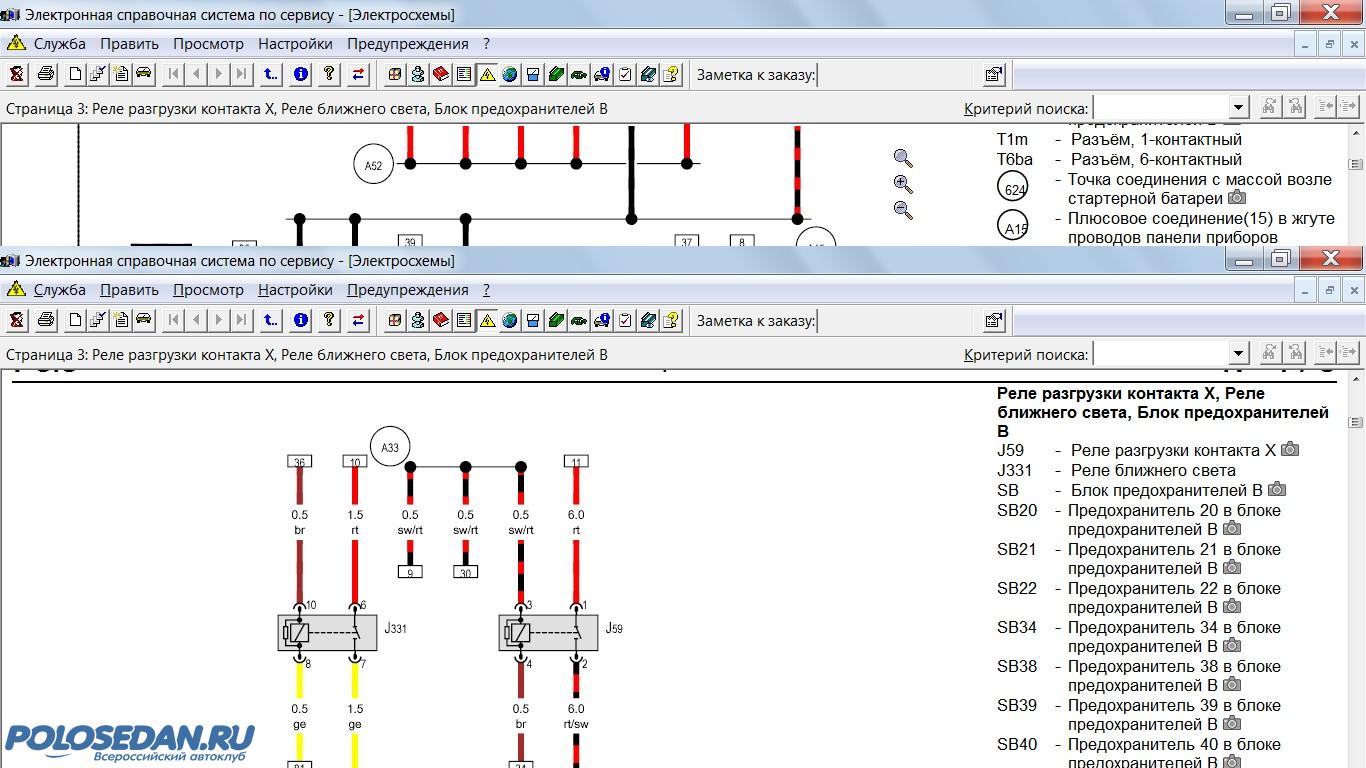This screenshot has width=1366, height=768.
Task: Click the Служба menu in the upper window
Action: tap(59, 44)
